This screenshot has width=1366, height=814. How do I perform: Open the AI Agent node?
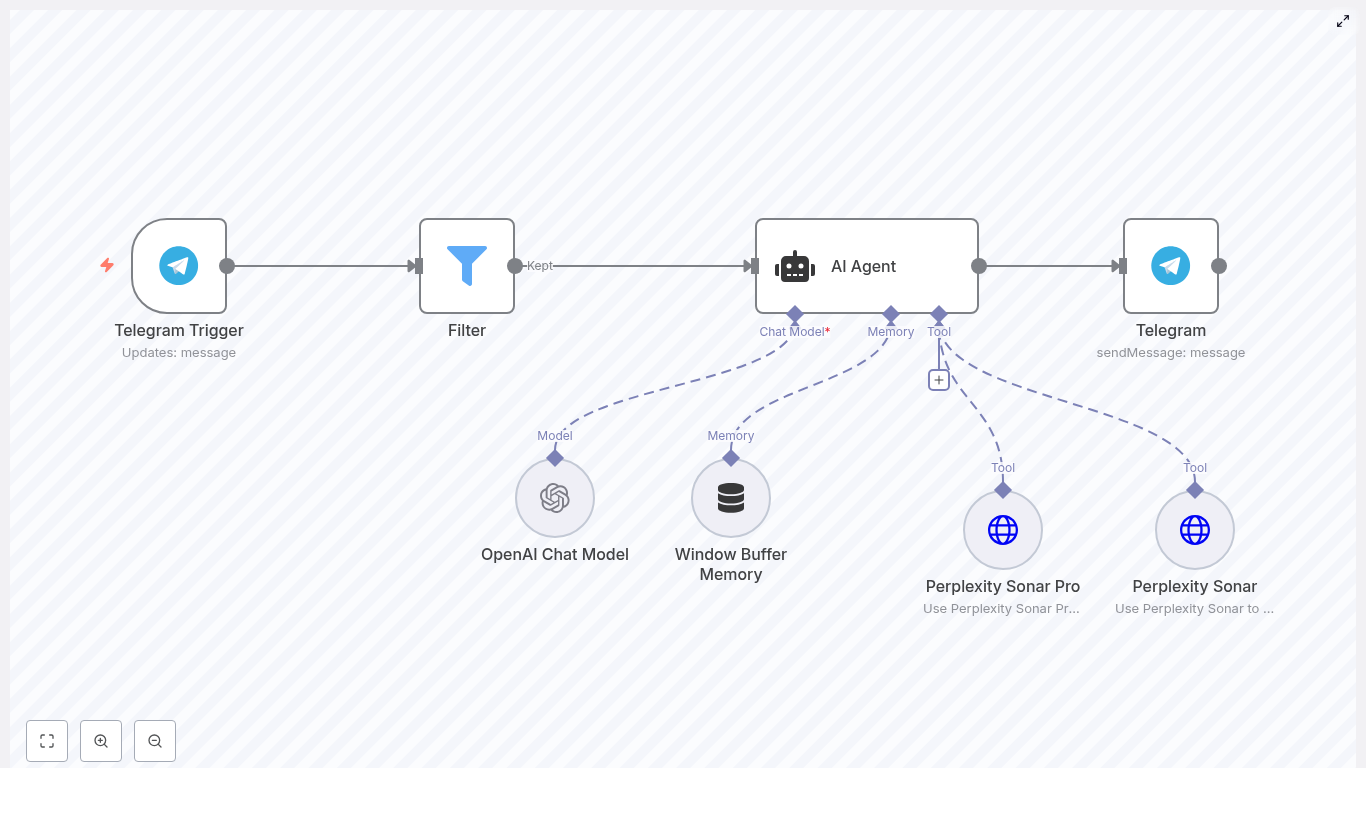(866, 266)
